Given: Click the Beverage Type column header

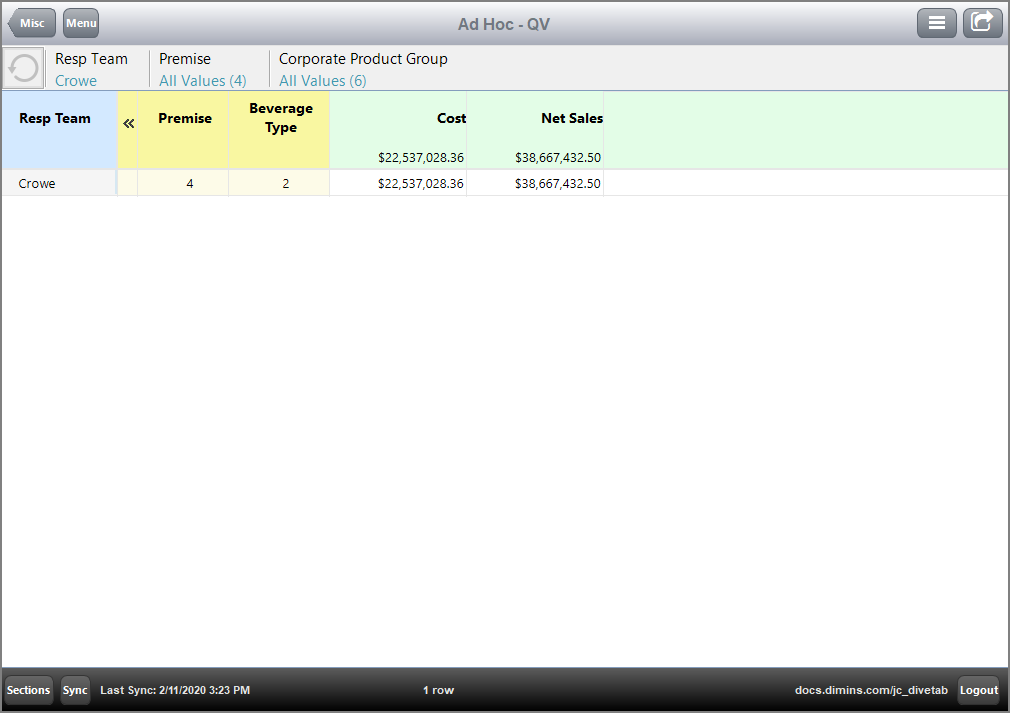Looking at the screenshot, I should 280,118.
